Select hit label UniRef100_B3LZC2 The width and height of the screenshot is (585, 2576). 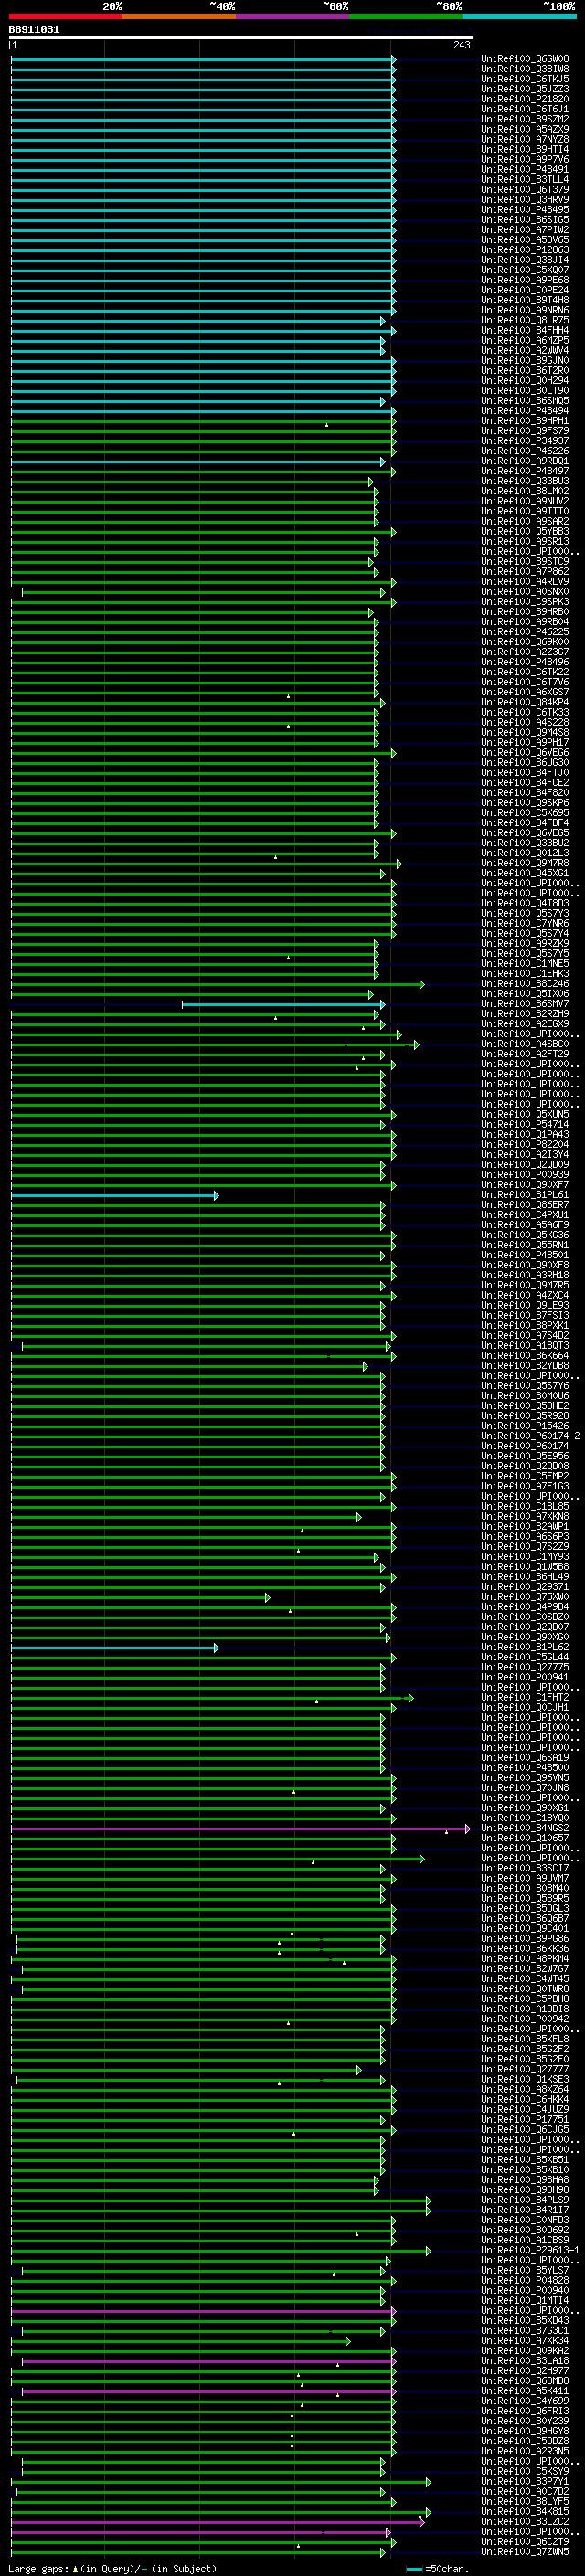pyautogui.click(x=525, y=2522)
